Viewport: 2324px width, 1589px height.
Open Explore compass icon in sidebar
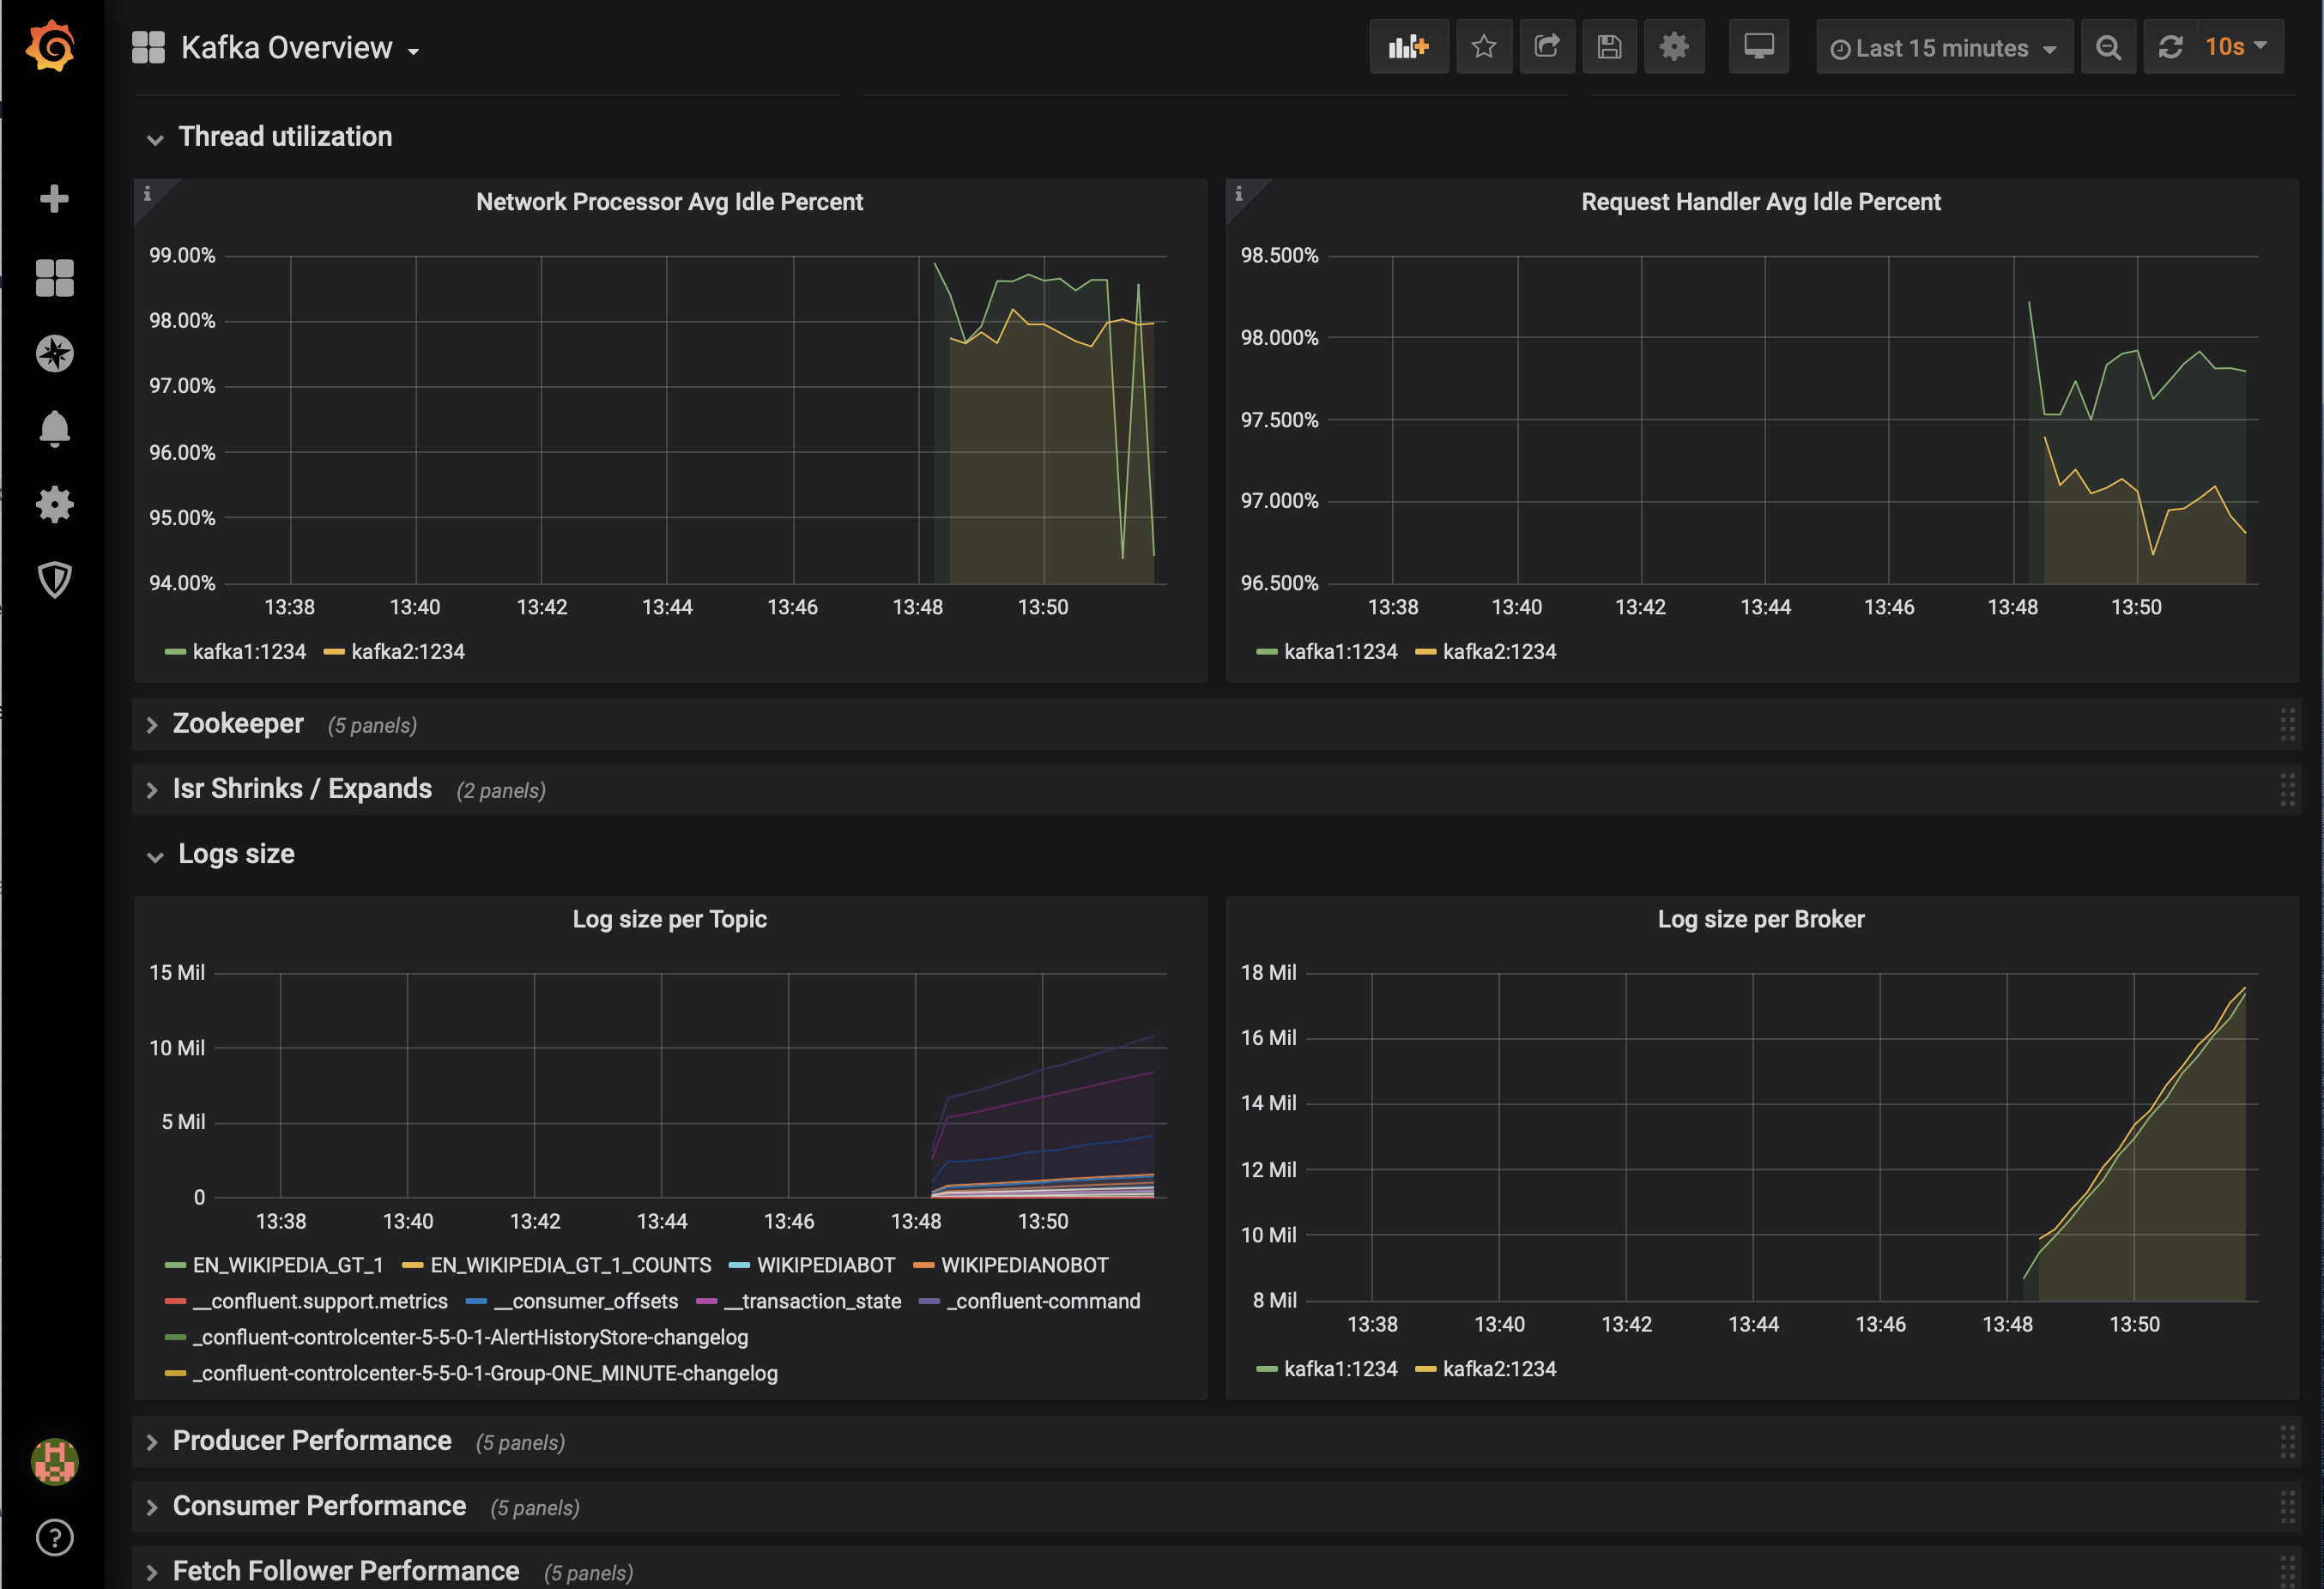(54, 353)
